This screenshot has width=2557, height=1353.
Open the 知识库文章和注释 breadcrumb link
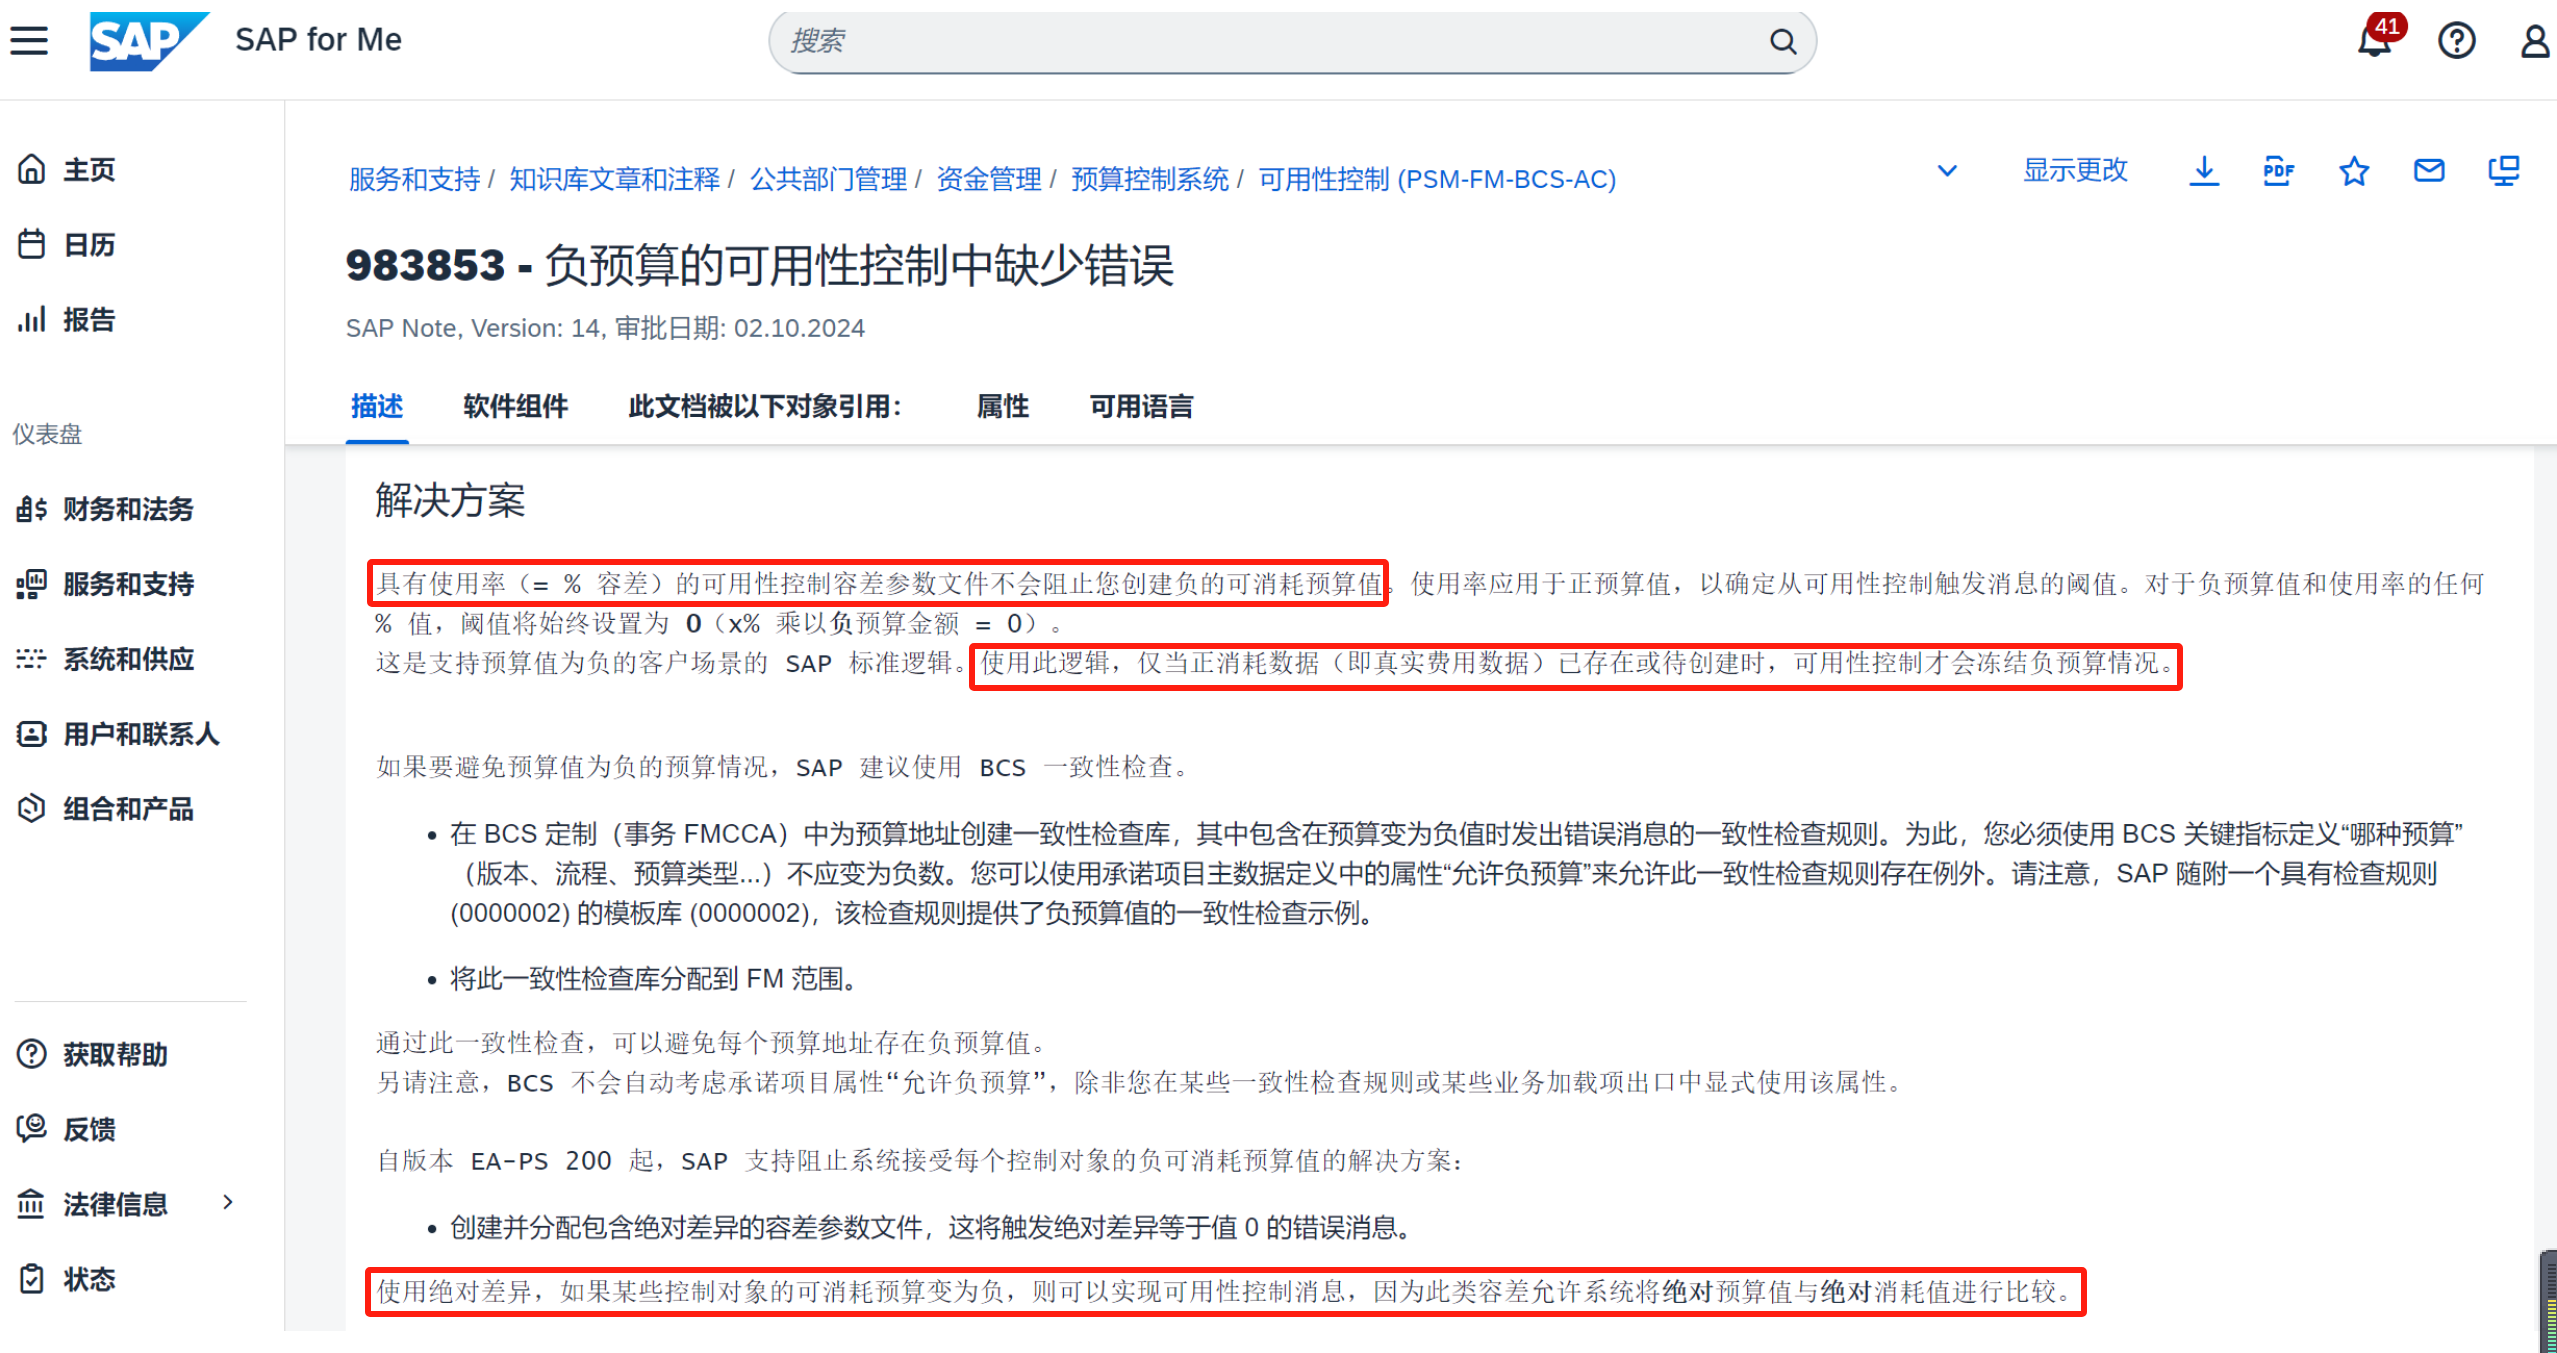[x=614, y=179]
